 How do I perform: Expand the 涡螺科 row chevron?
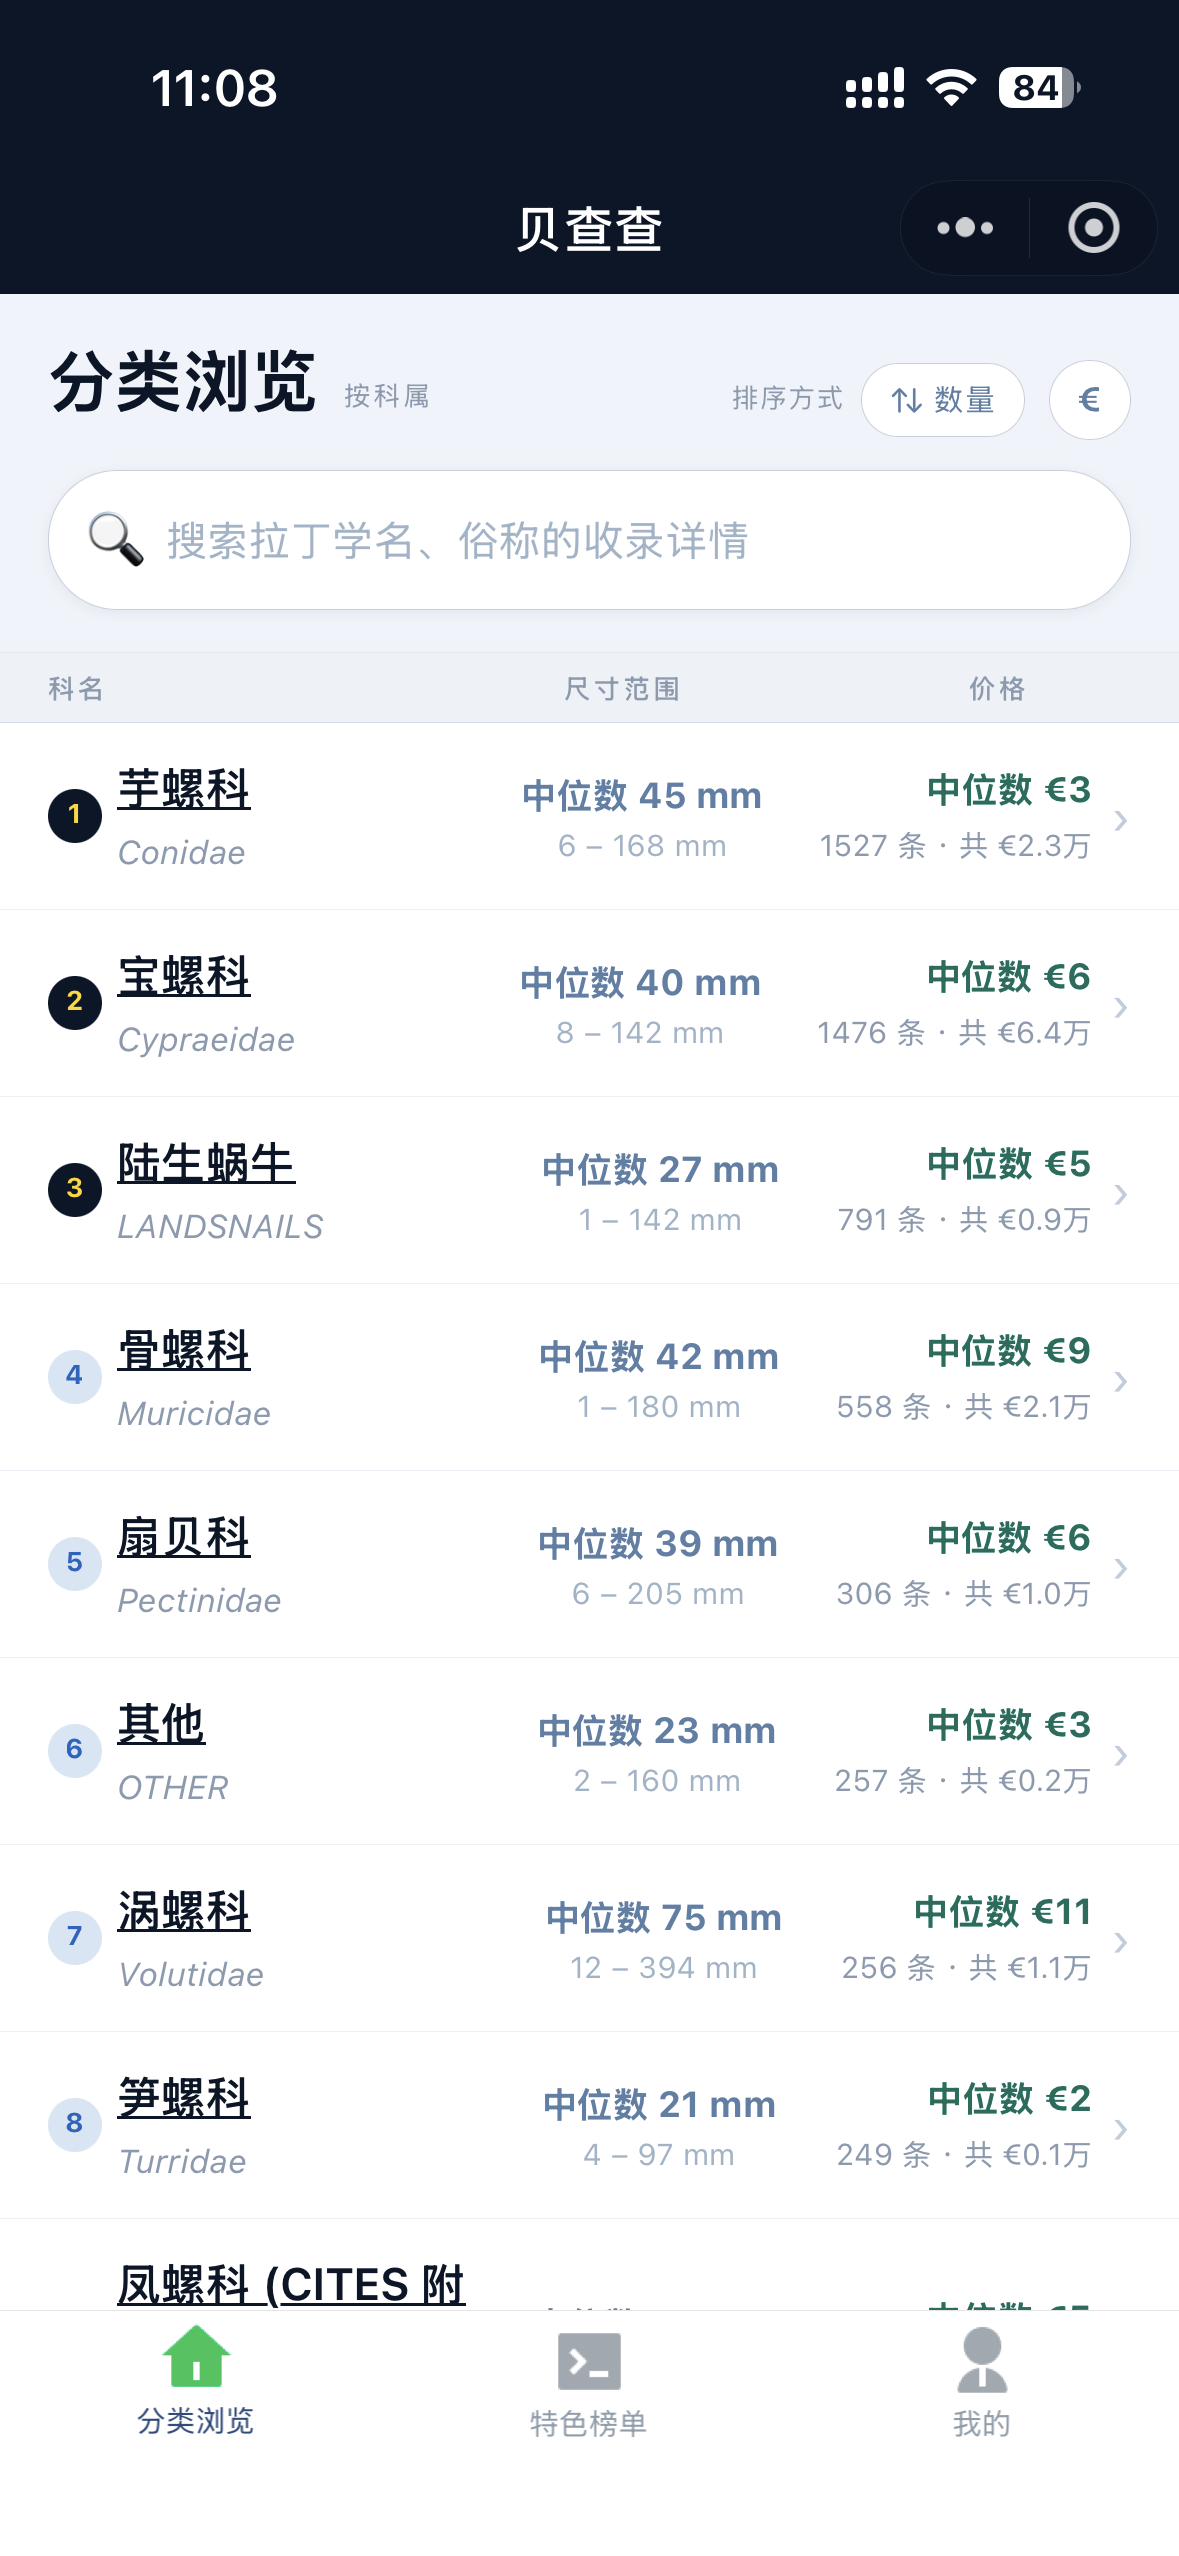1121,1942
